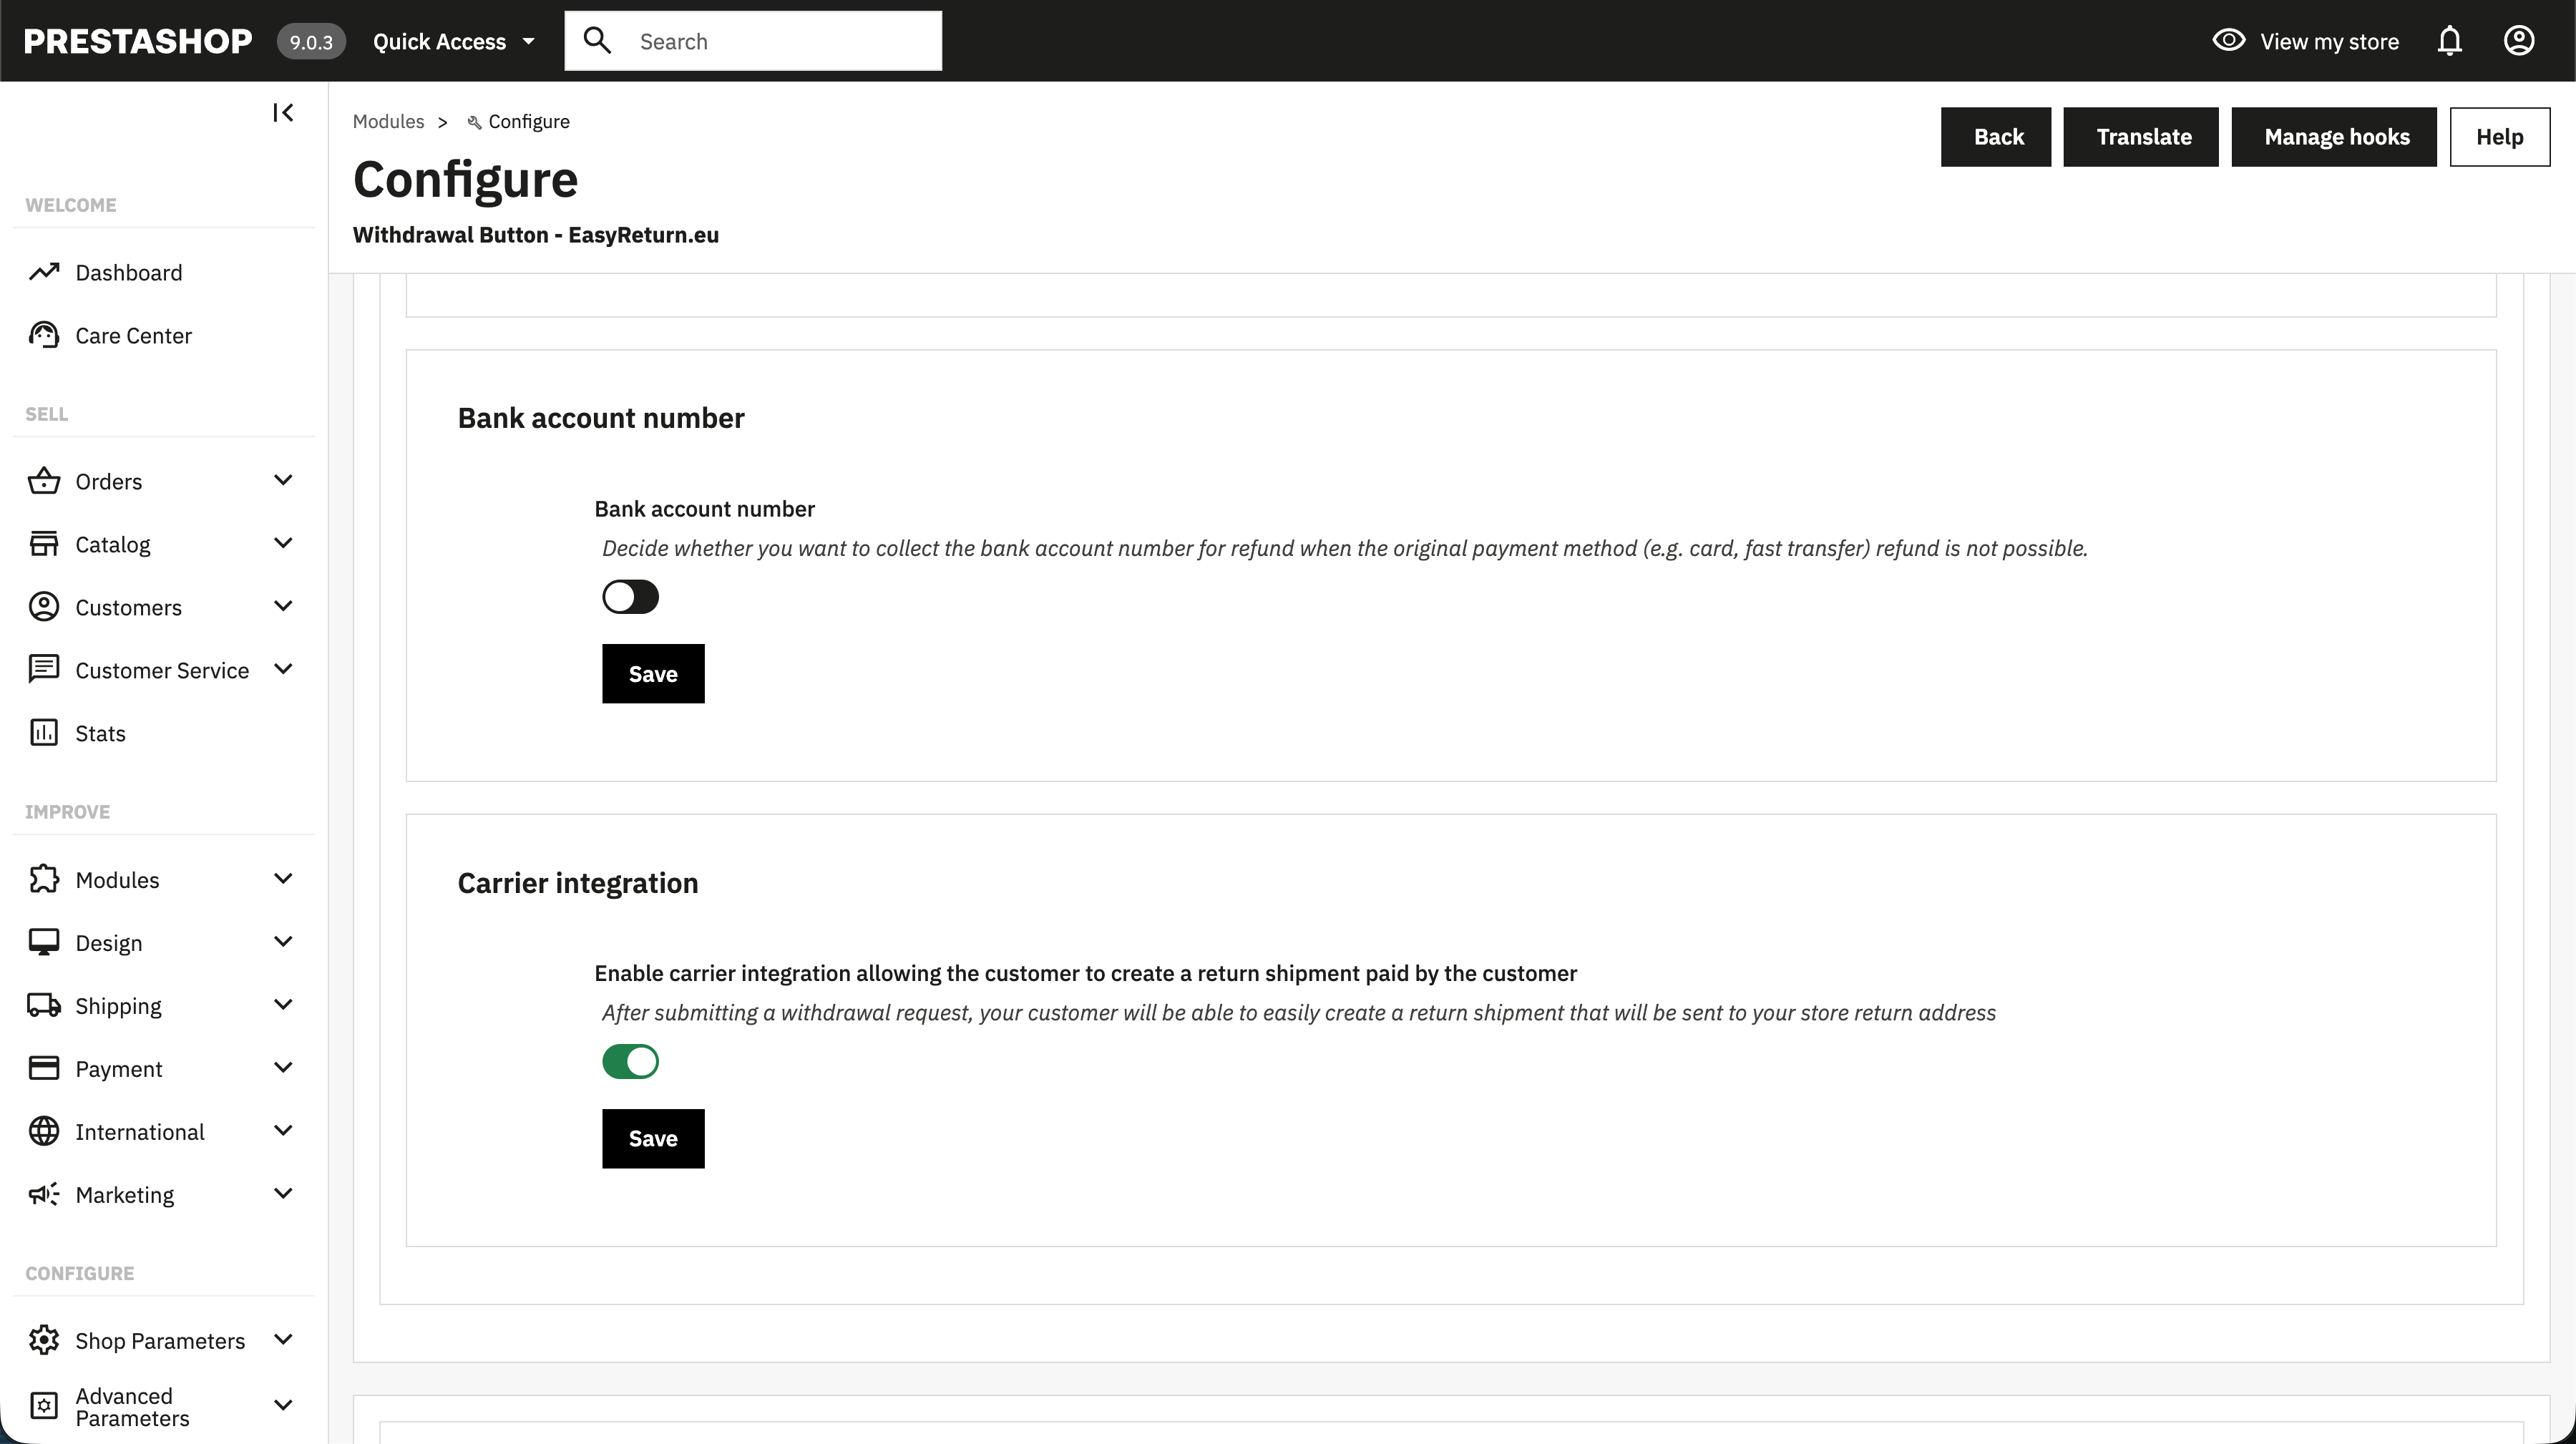Expand the Advanced Parameters chevron
The width and height of the screenshot is (2576, 1444).
(283, 1405)
